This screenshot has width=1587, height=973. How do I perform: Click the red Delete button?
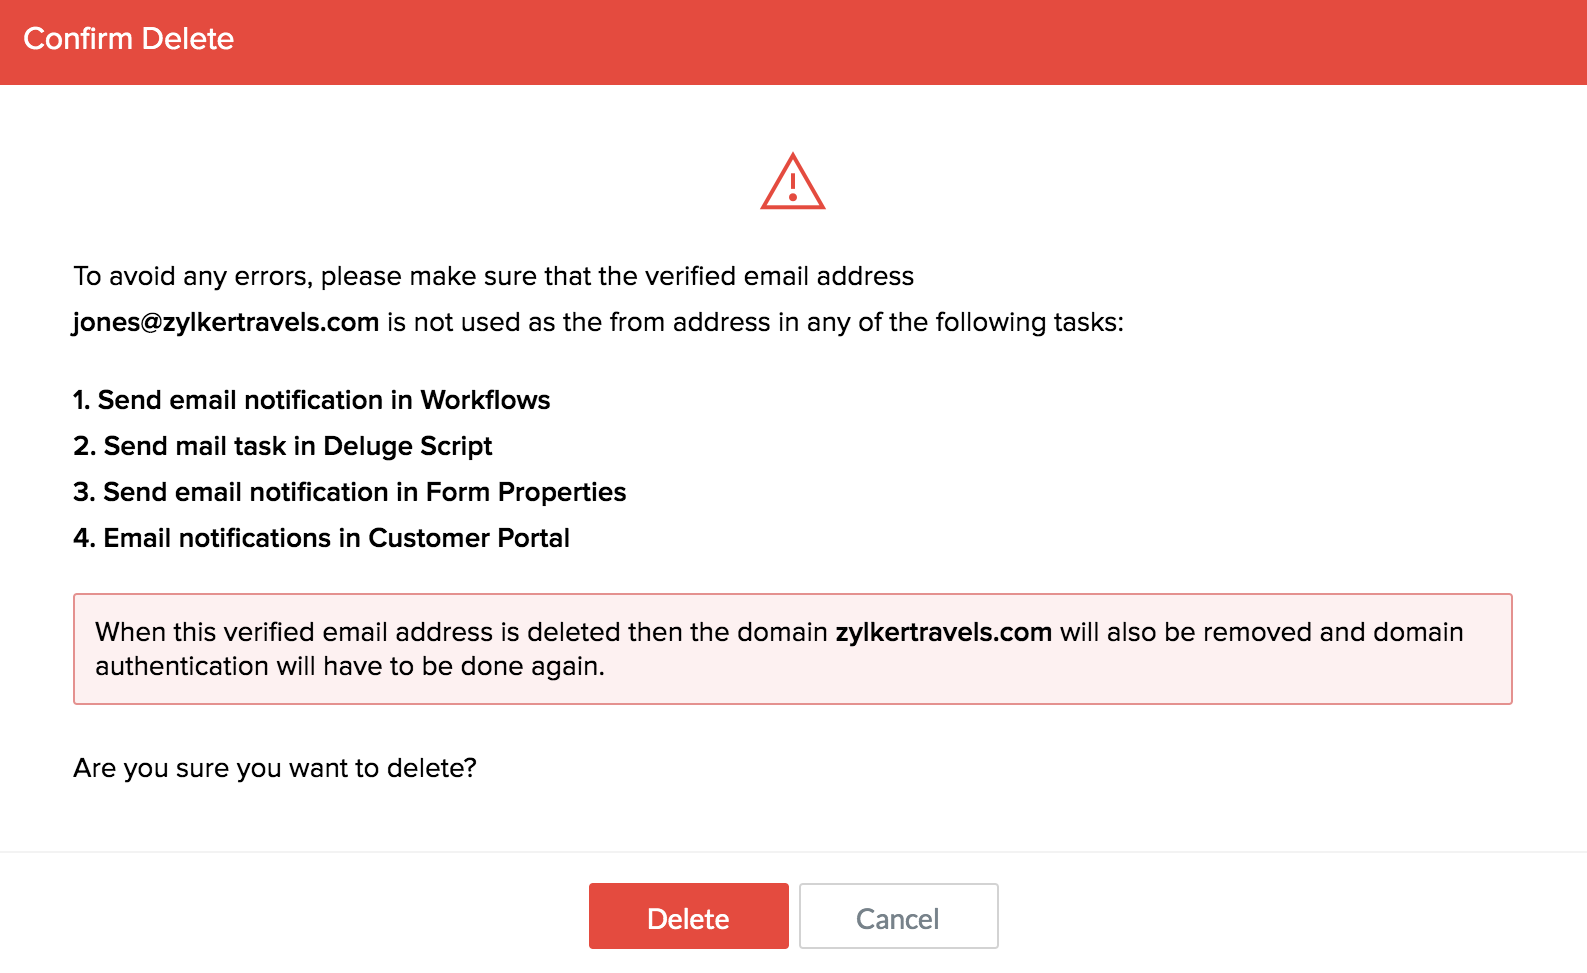point(688,916)
